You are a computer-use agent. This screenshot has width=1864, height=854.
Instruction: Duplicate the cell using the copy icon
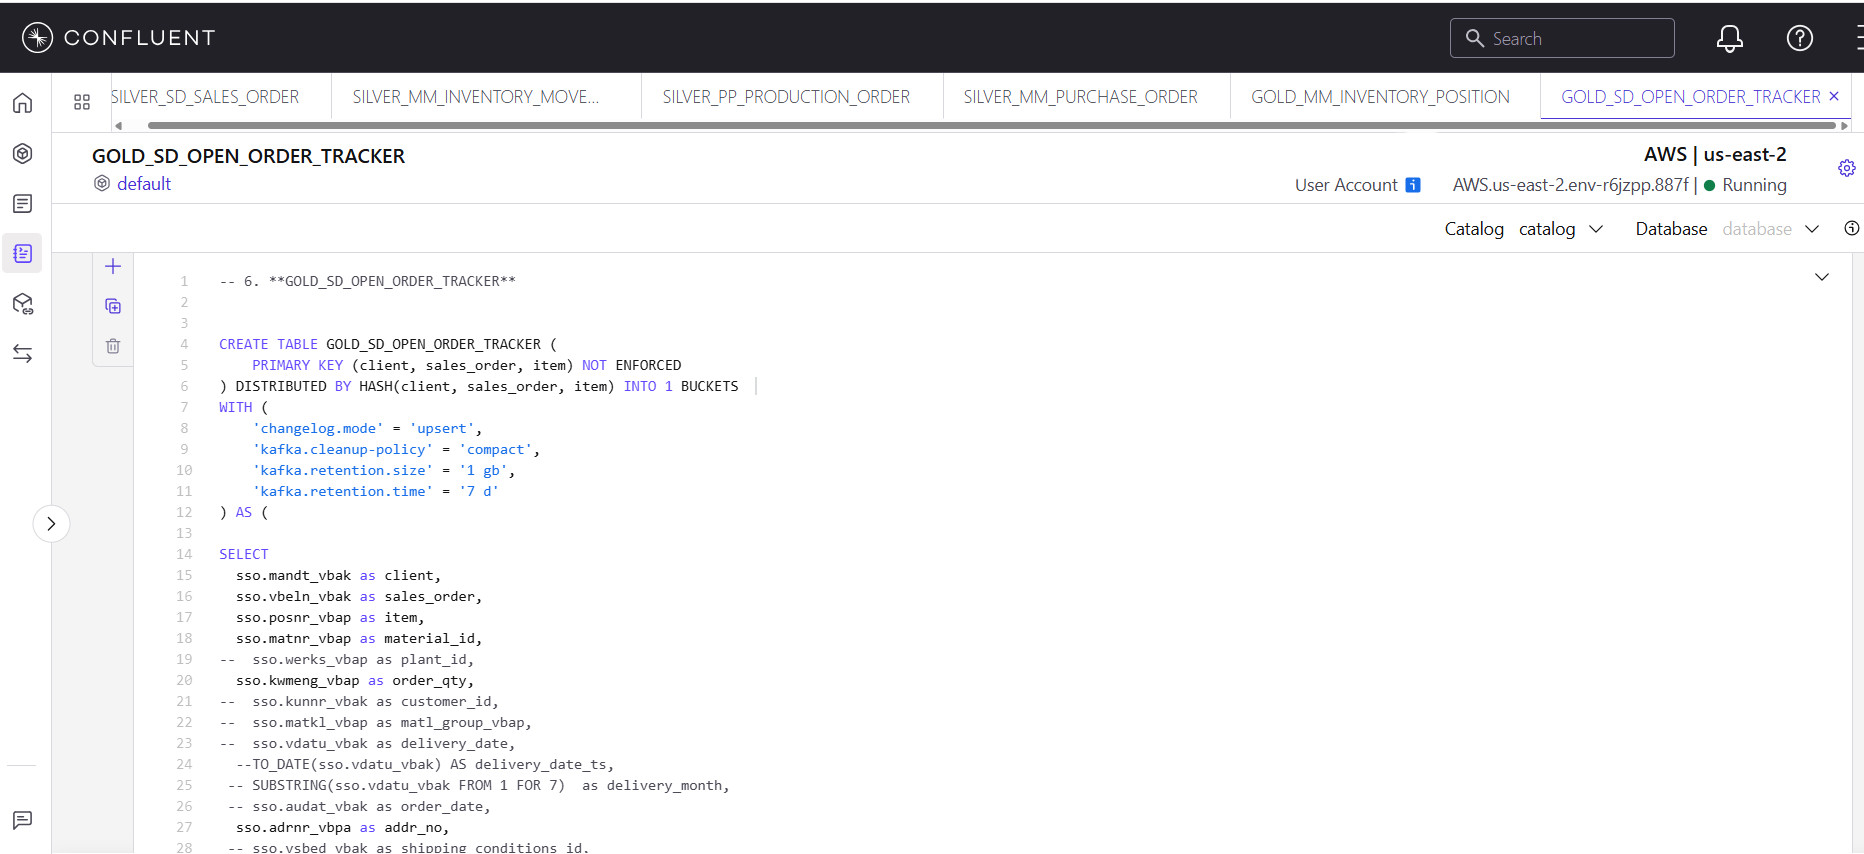pyautogui.click(x=113, y=306)
